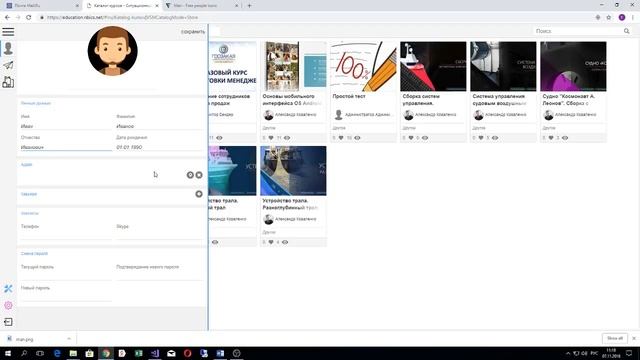Edit the Отчество field
The image size is (640, 360).
pos(66,147)
